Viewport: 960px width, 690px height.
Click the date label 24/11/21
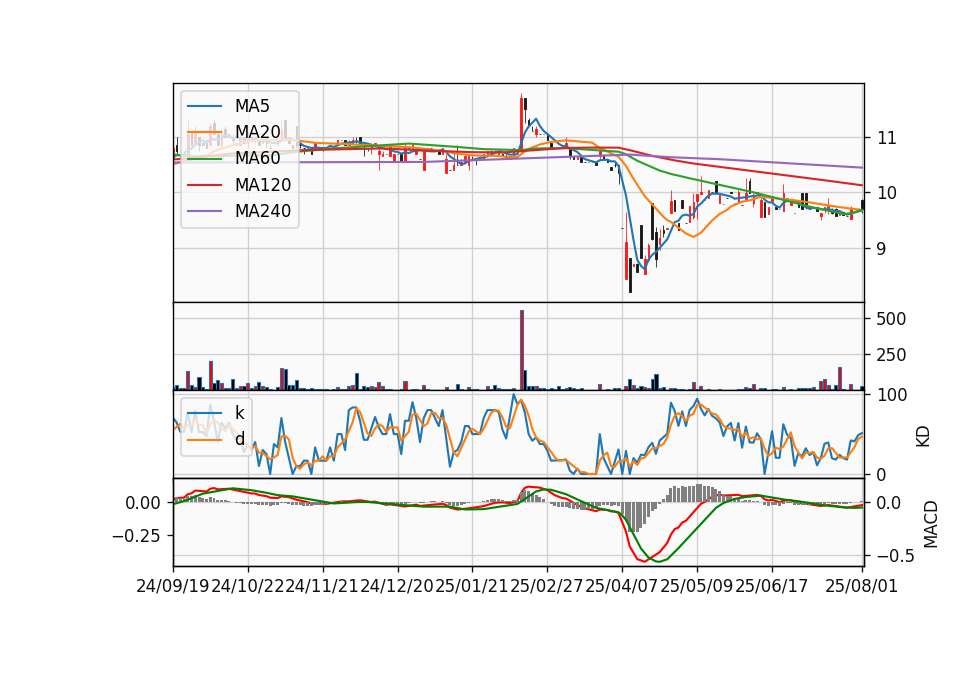[323, 586]
